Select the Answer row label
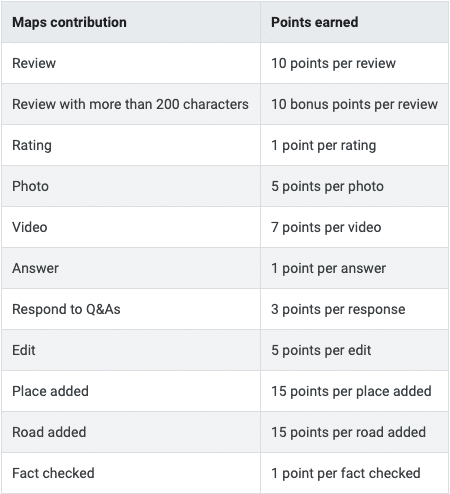This screenshot has height=494, width=450. [35, 268]
